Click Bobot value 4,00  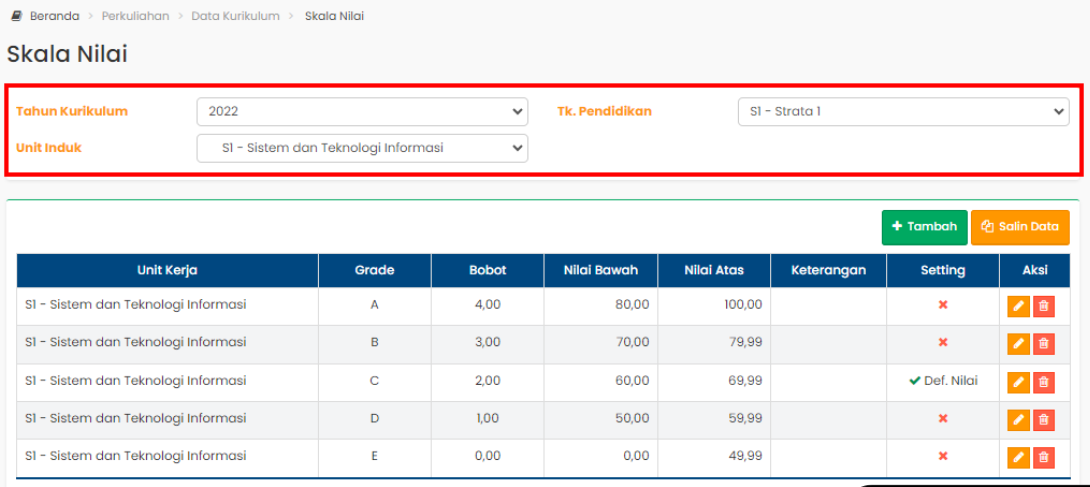487,305
